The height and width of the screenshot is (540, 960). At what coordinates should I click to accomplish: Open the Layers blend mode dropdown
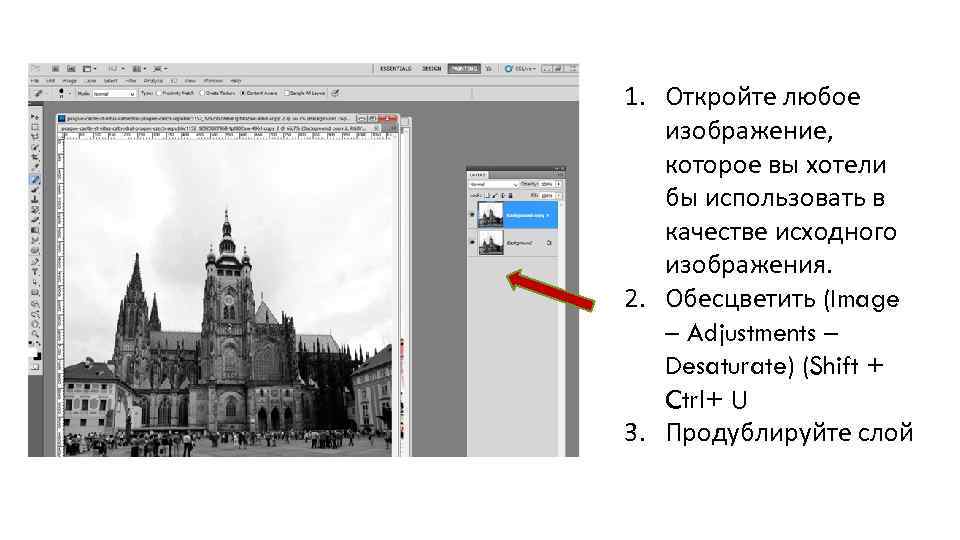[x=493, y=184]
